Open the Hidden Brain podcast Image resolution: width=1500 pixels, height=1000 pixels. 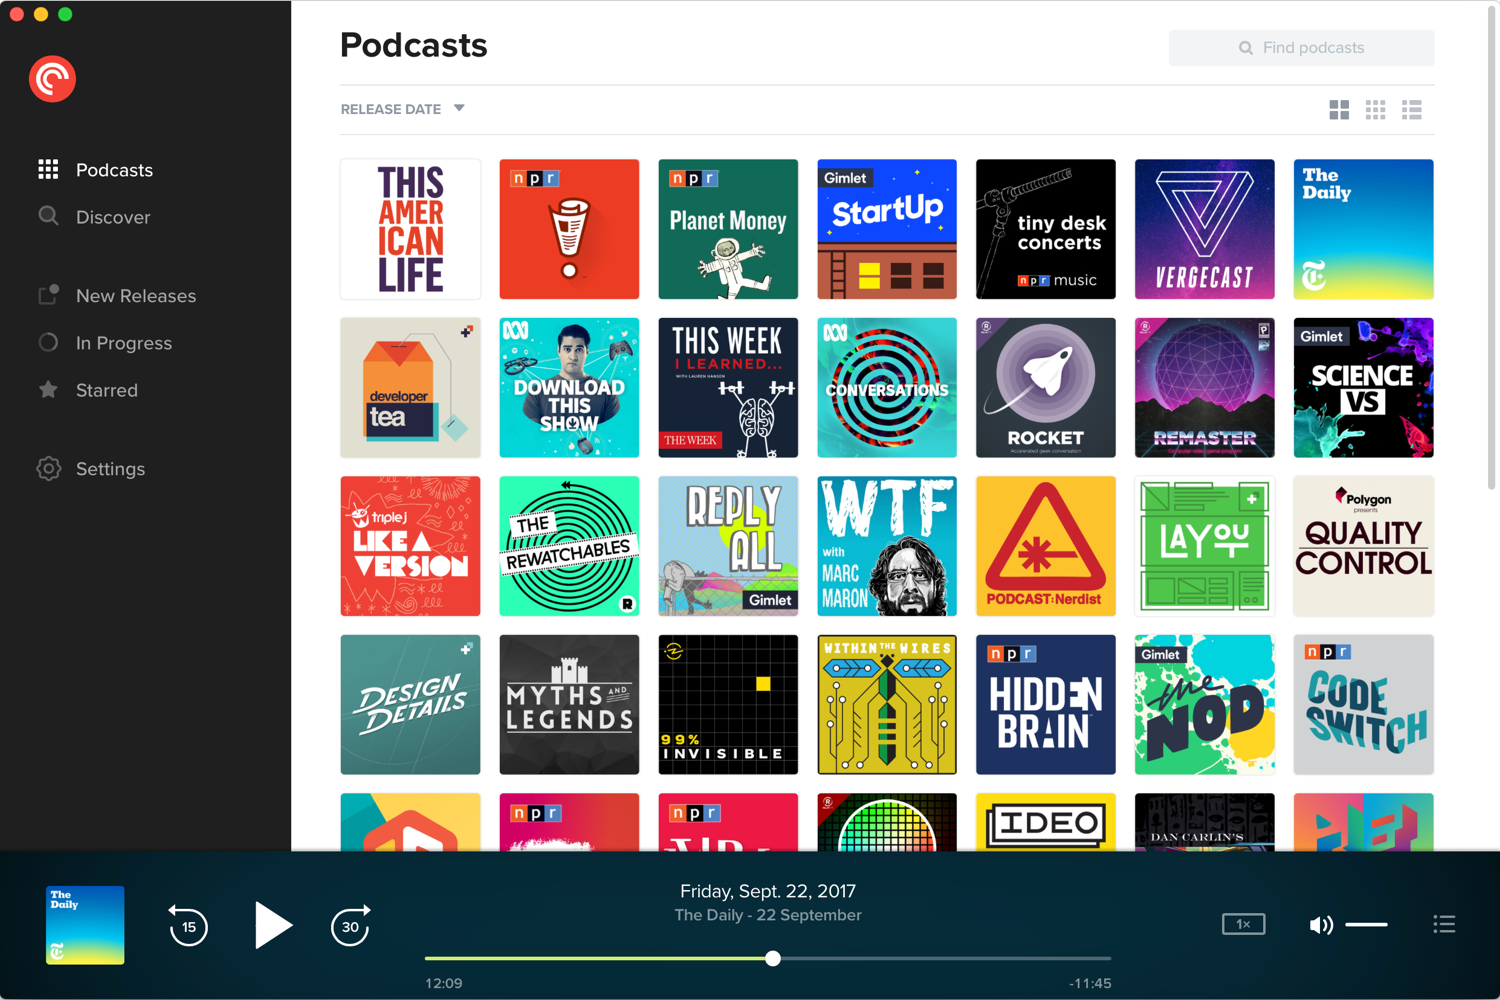pos(1045,705)
